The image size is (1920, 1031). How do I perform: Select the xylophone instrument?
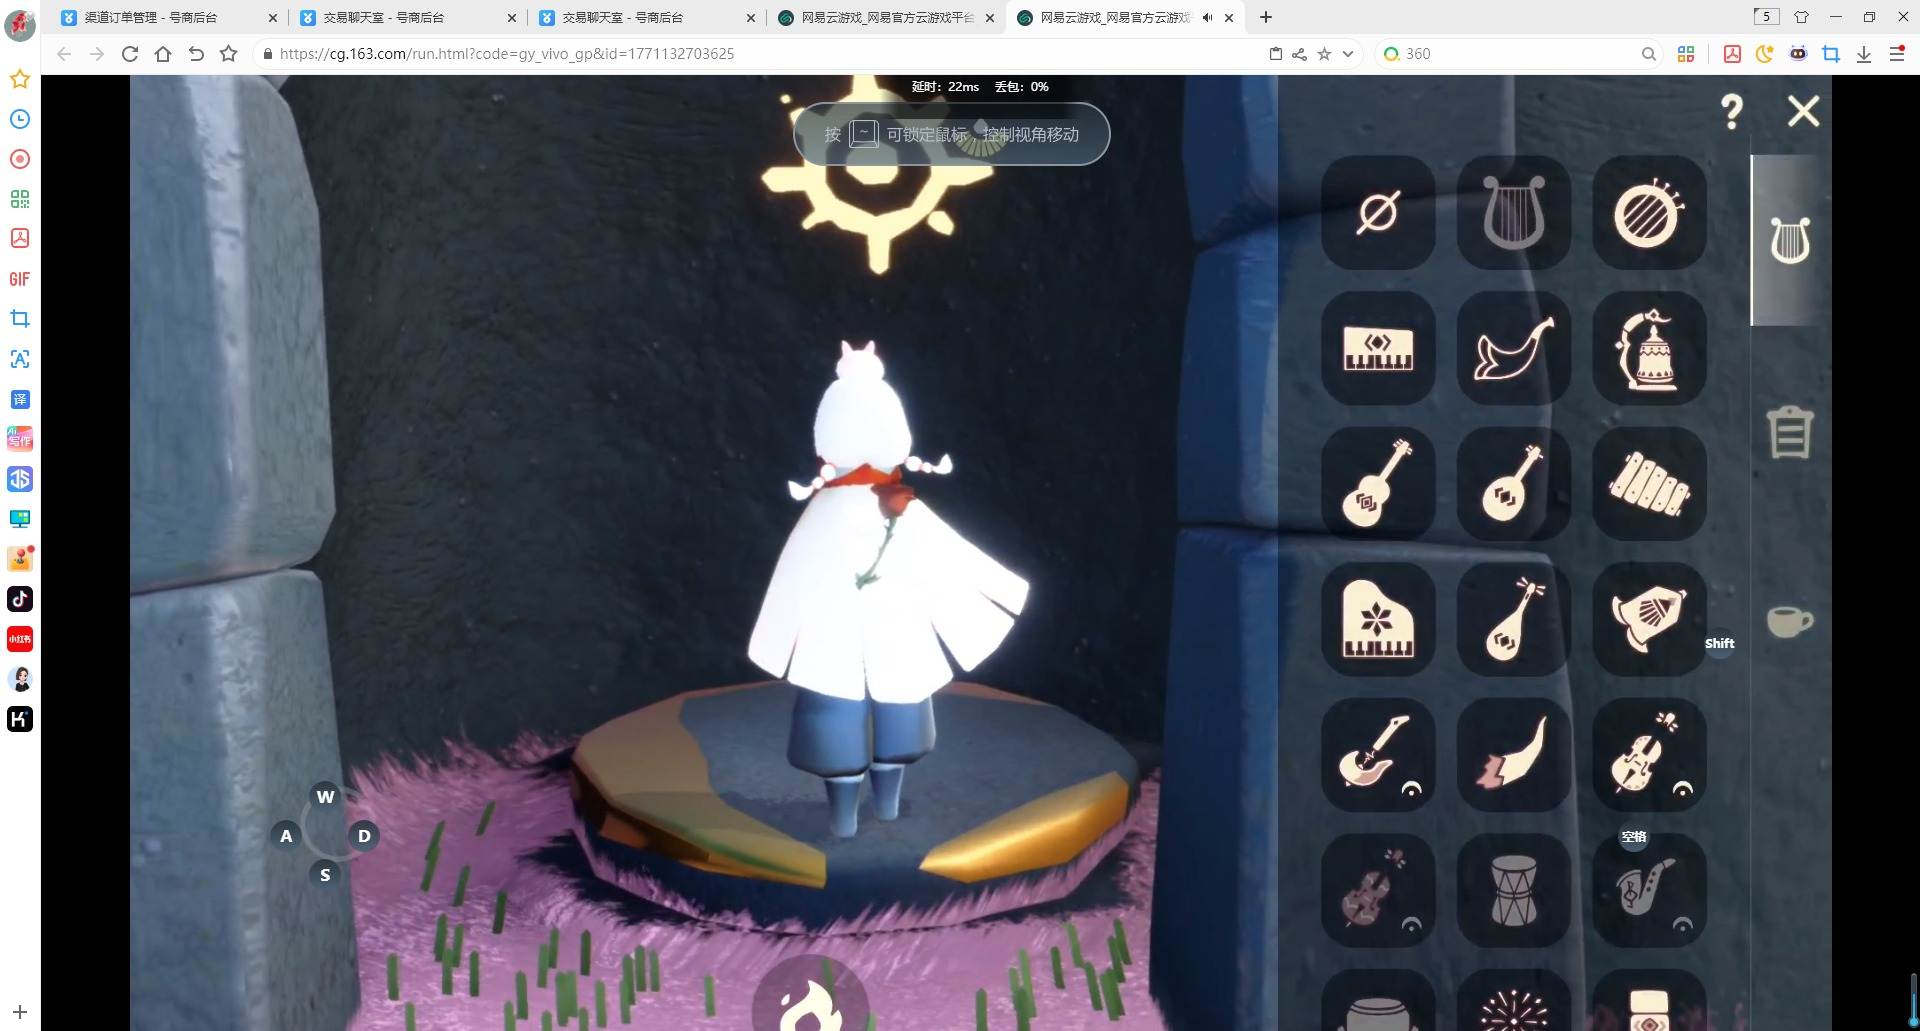click(x=1649, y=483)
